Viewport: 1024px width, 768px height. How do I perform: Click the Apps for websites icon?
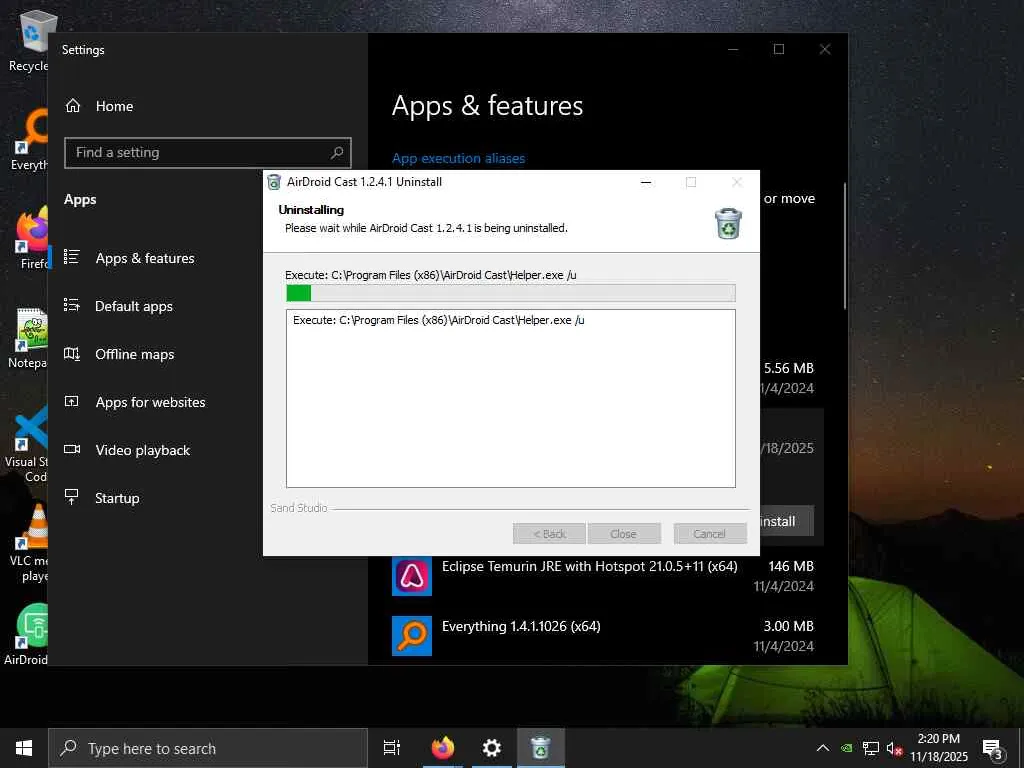pyautogui.click(x=72, y=401)
